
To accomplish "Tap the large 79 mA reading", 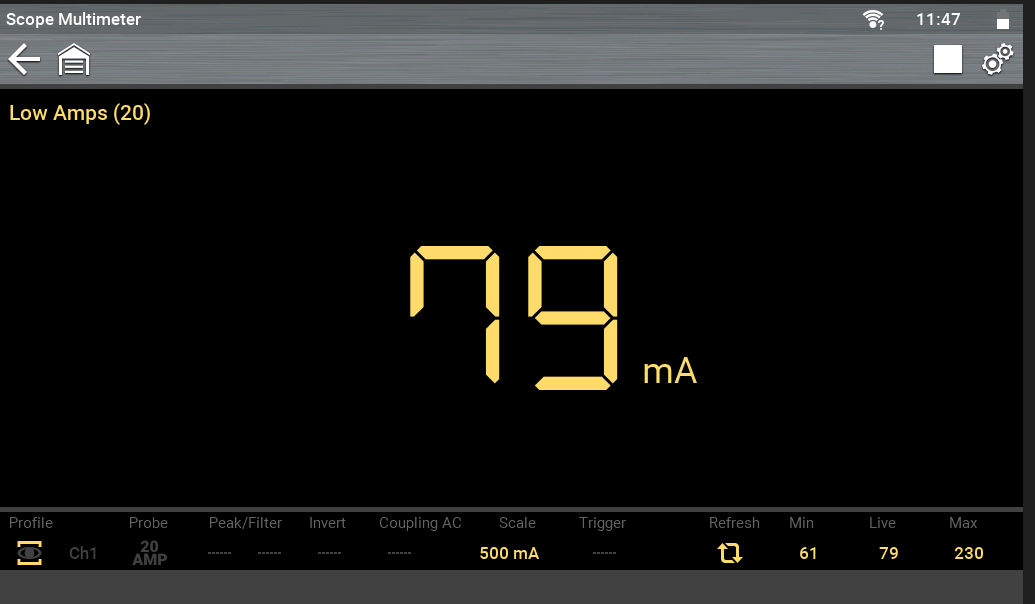I will [x=515, y=317].
